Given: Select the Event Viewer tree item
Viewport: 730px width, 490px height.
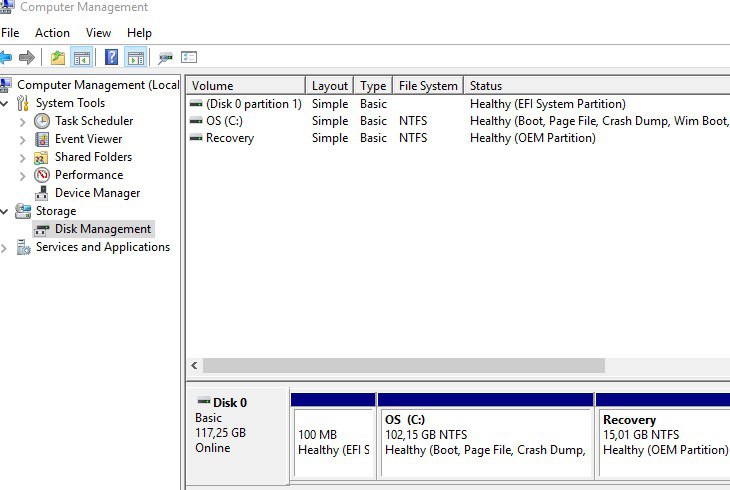Looking at the screenshot, I should click(x=88, y=139).
